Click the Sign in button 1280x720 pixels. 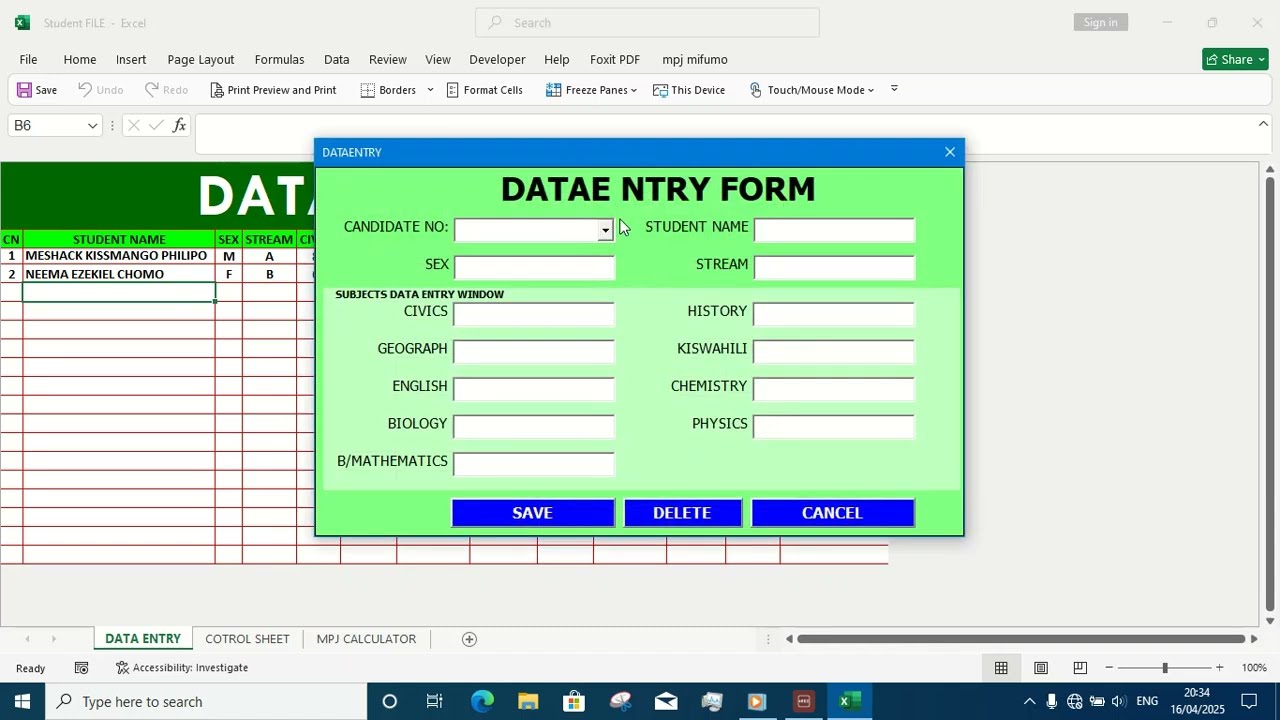tap(1100, 22)
